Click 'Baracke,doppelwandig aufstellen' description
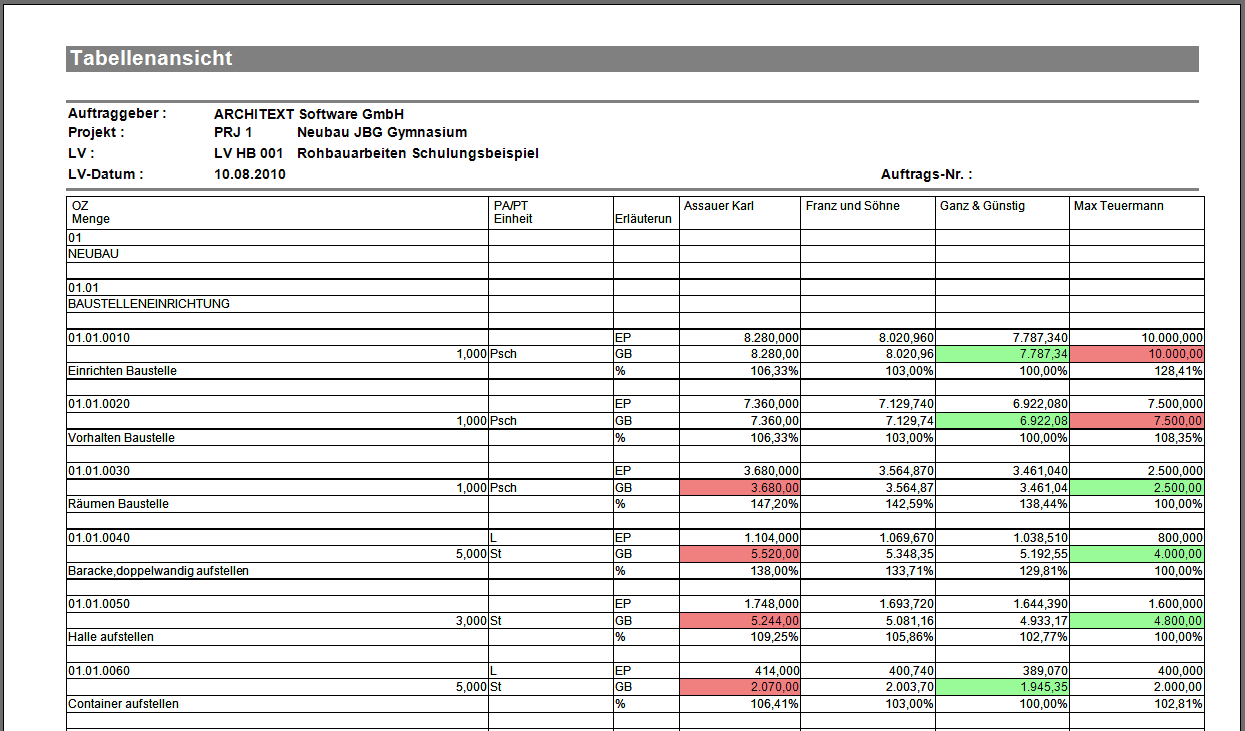This screenshot has width=1245, height=731. [x=158, y=571]
